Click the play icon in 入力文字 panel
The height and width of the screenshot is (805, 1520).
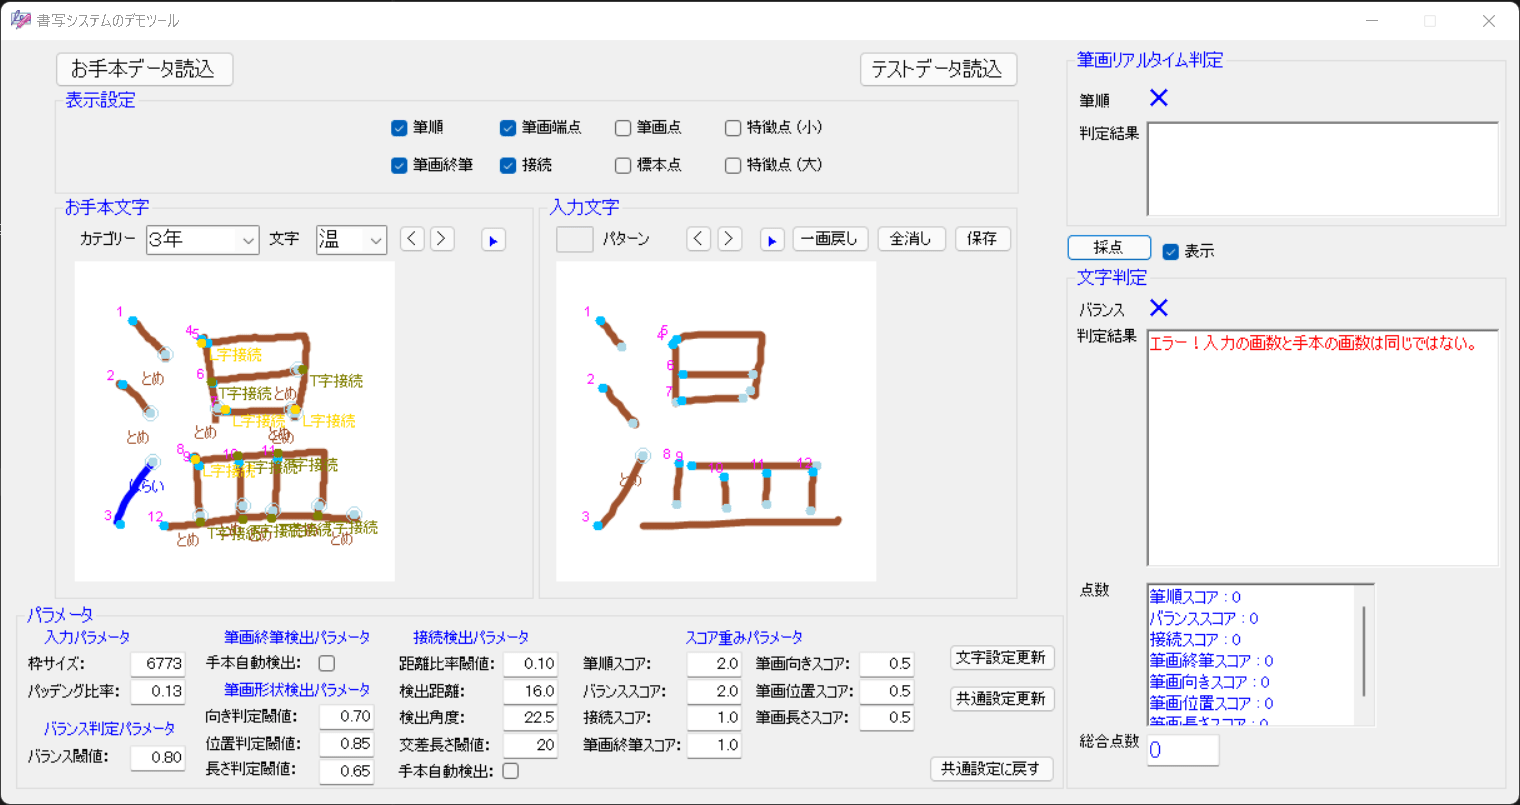(772, 240)
